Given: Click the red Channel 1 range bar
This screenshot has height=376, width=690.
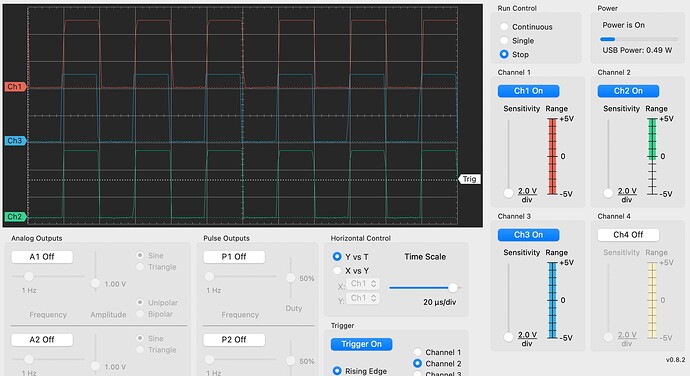Looking at the screenshot, I should pos(552,156).
